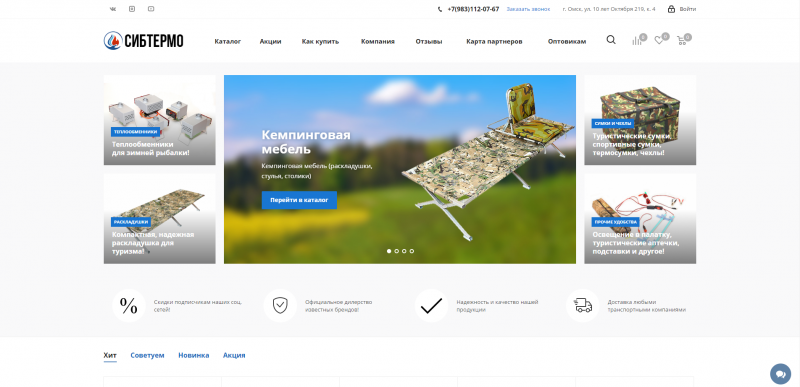Click Перейти в каталог button
800x387 pixels.
click(x=299, y=200)
